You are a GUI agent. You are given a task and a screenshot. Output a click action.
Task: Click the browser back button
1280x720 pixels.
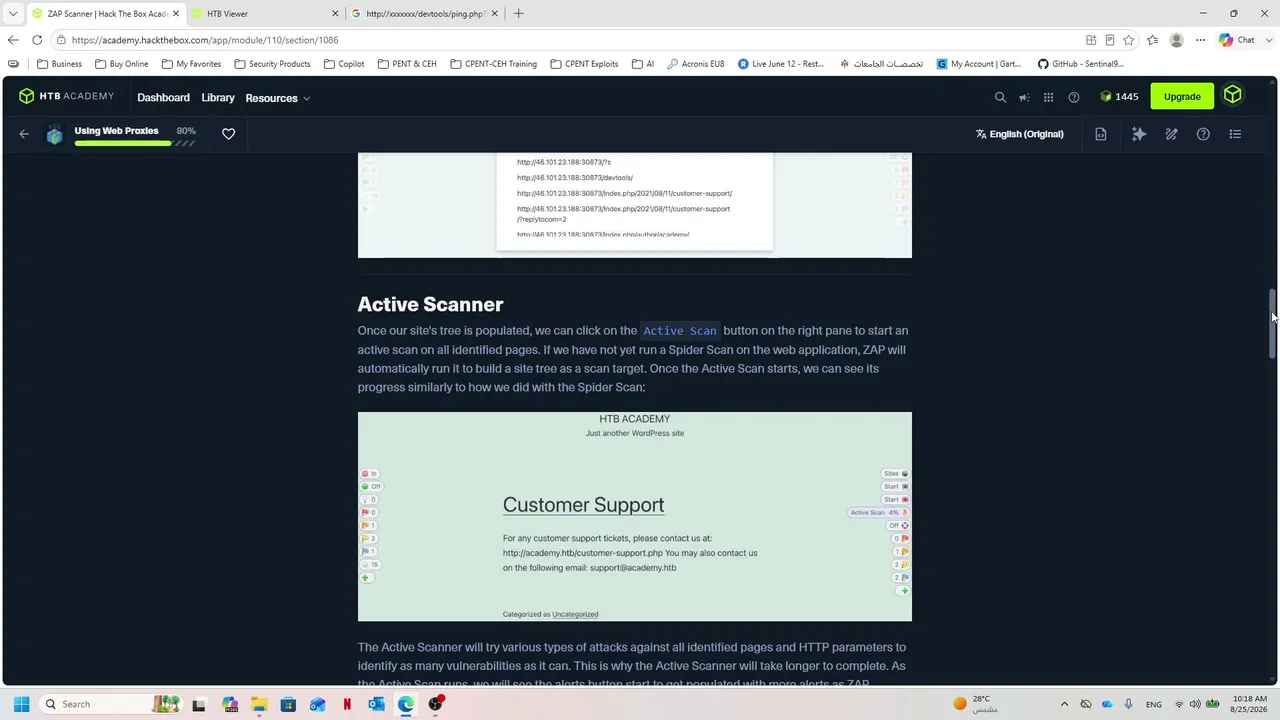(12, 40)
